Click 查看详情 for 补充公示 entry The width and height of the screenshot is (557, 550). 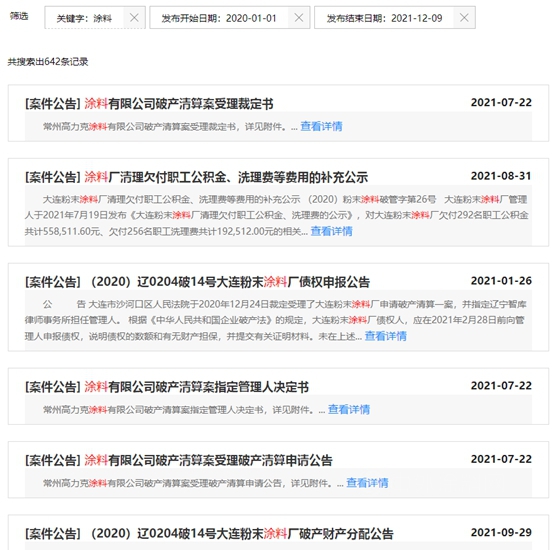pyautogui.click(x=331, y=231)
